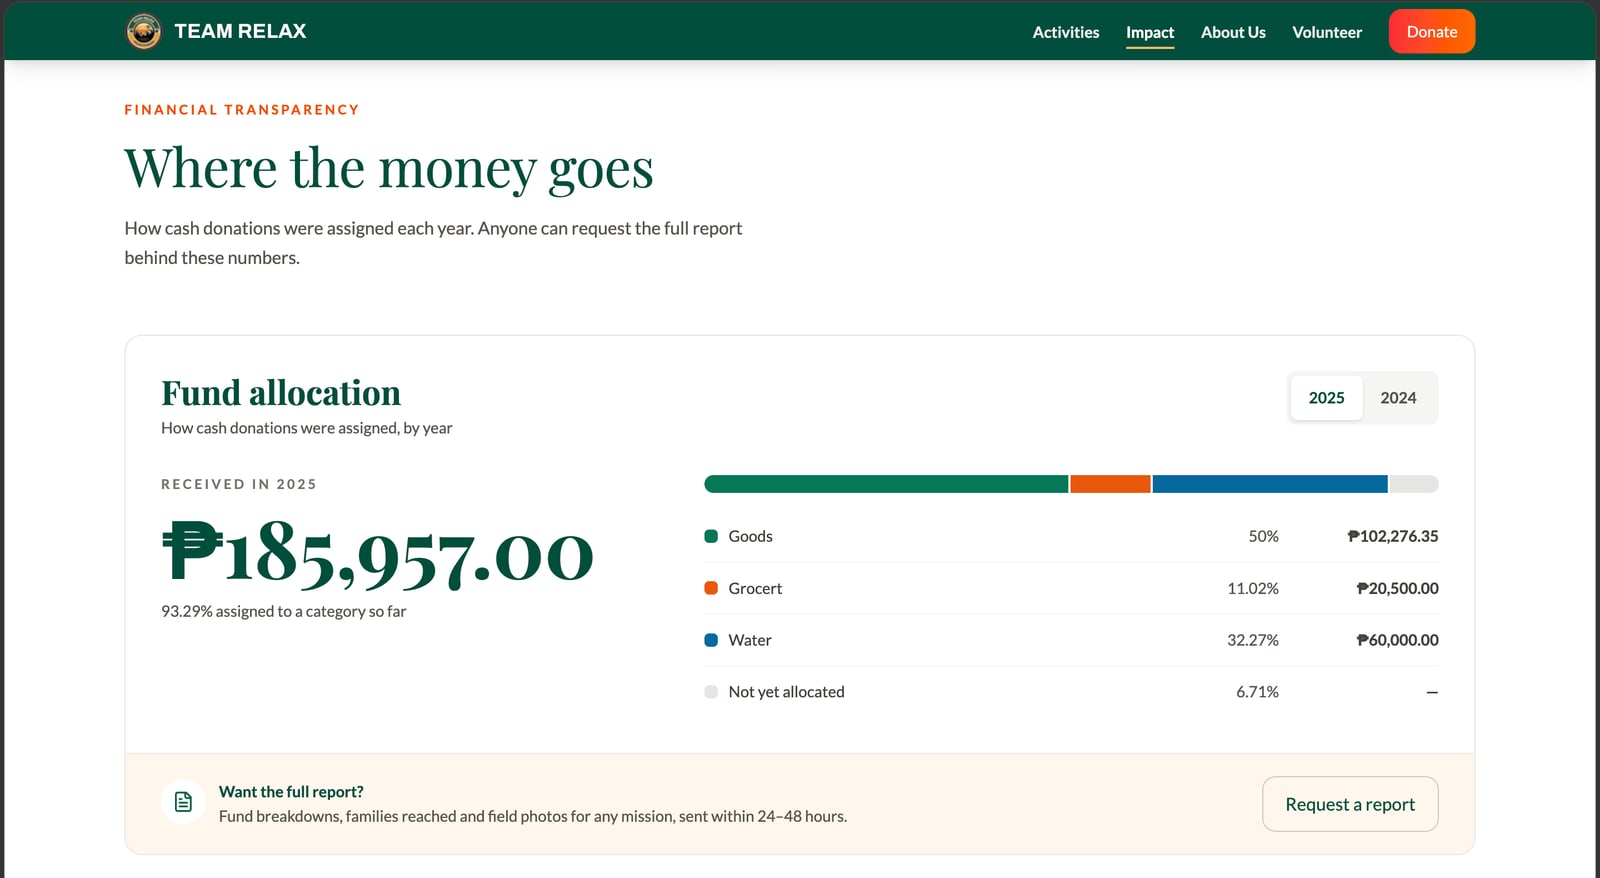Click the 50% Goods percentage

pos(1263,536)
